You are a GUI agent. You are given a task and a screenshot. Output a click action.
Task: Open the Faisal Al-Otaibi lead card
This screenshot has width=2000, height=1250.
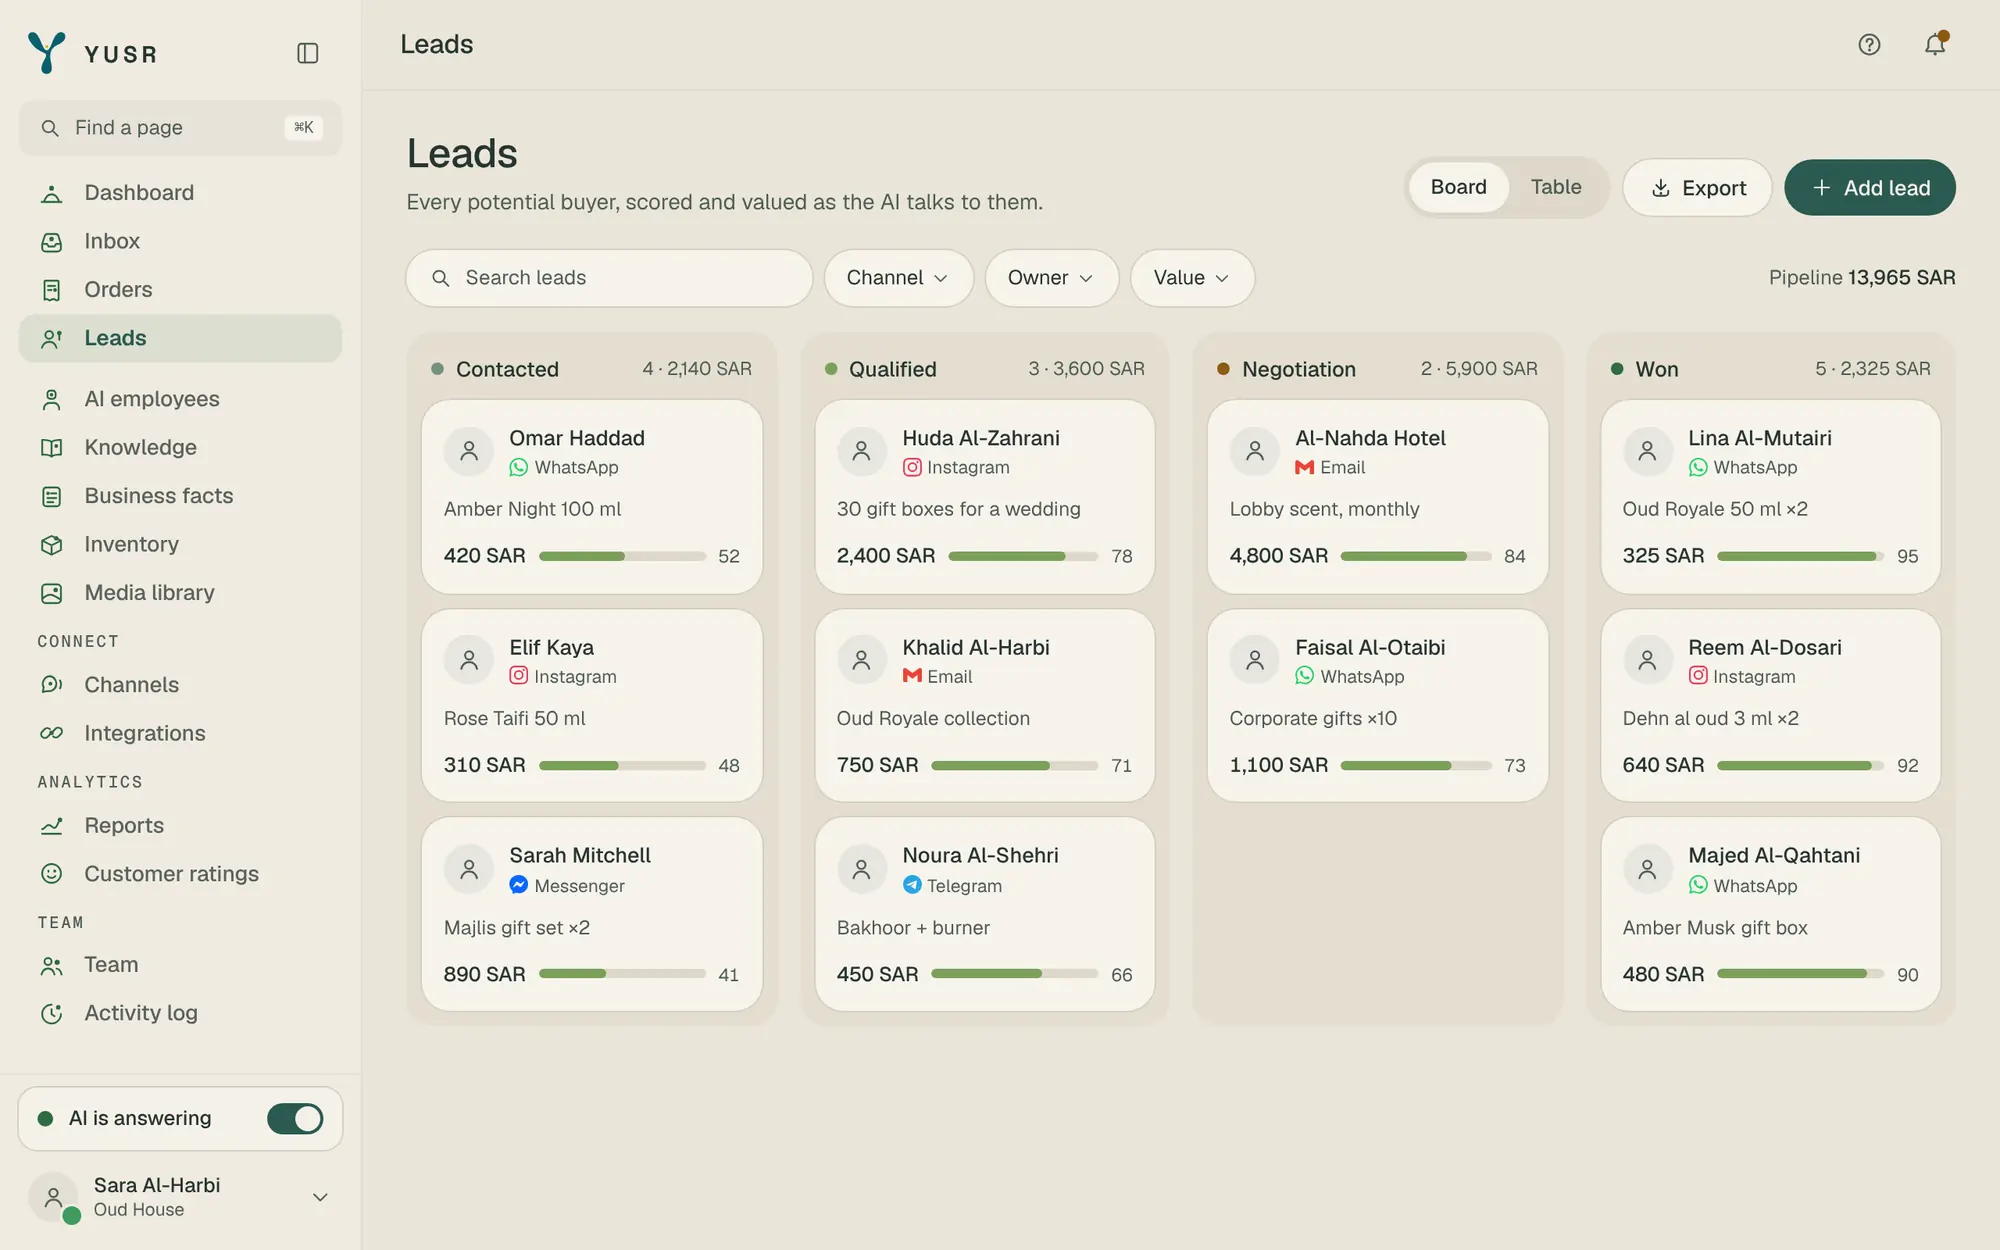pos(1378,706)
